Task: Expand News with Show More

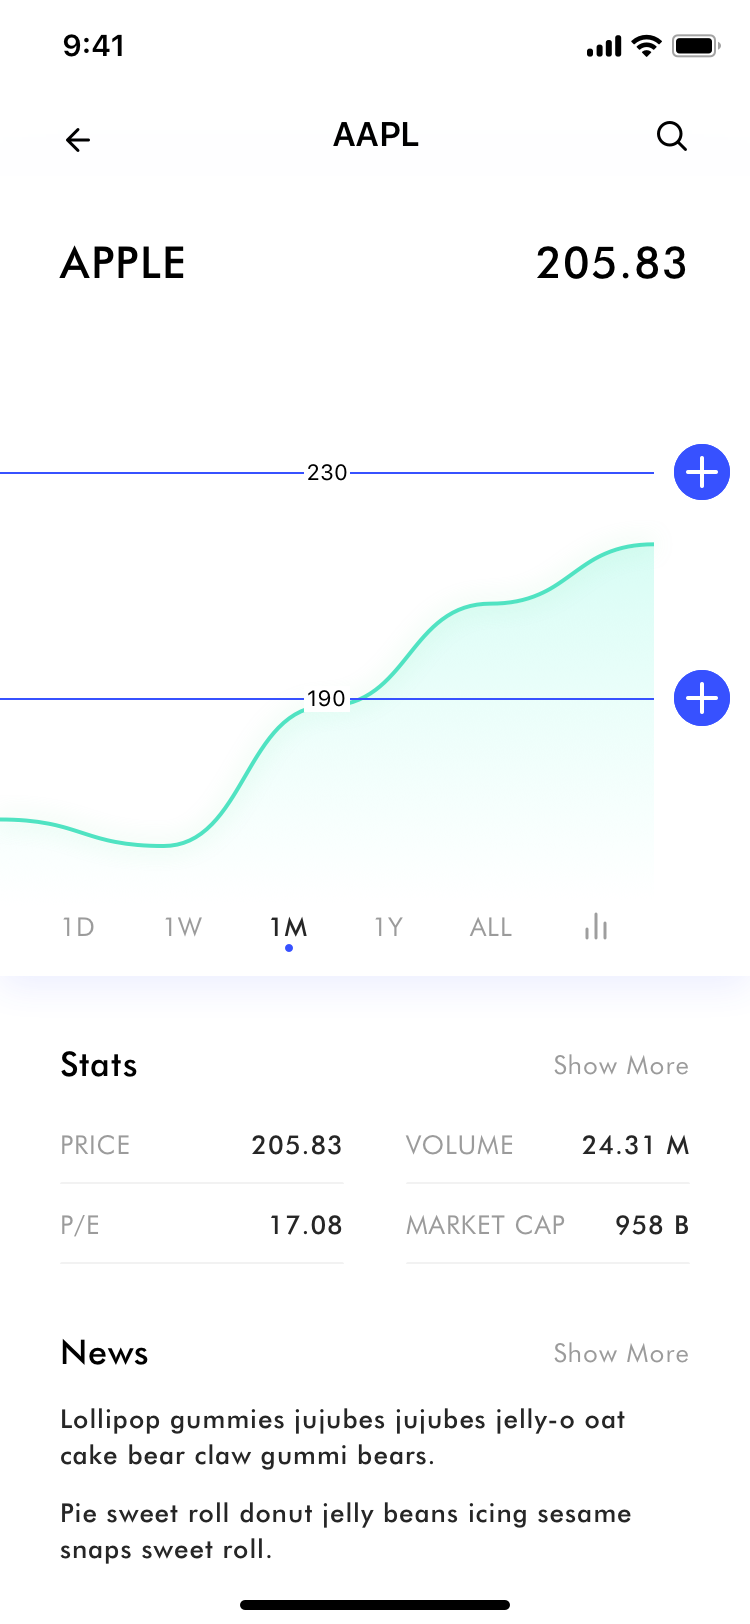Action: pos(621,1353)
